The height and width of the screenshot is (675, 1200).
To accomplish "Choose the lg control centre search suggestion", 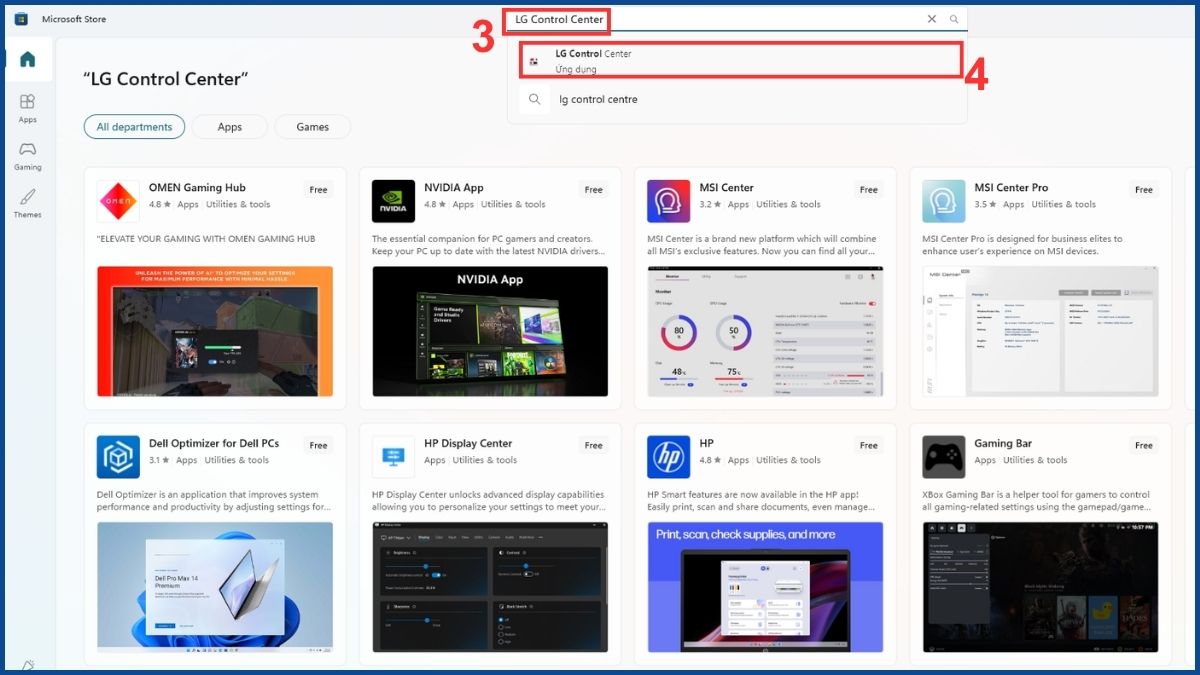I will (x=737, y=99).
